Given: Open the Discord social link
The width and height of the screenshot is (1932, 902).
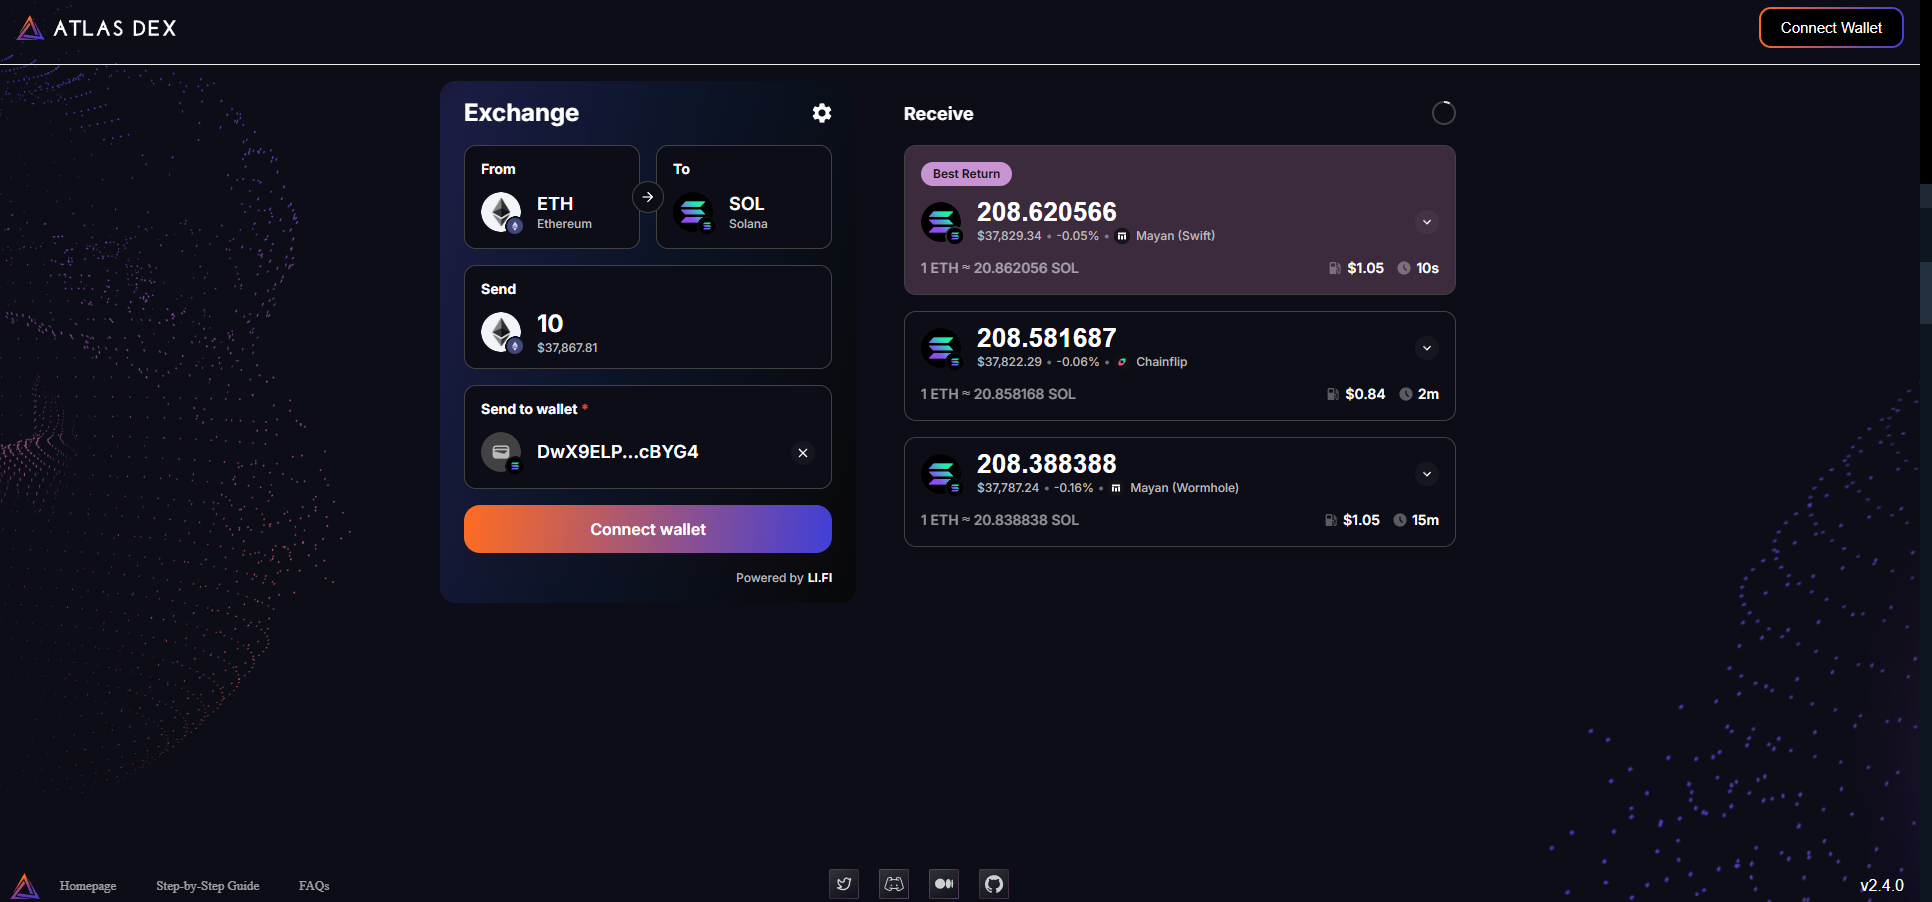Looking at the screenshot, I should [893, 884].
